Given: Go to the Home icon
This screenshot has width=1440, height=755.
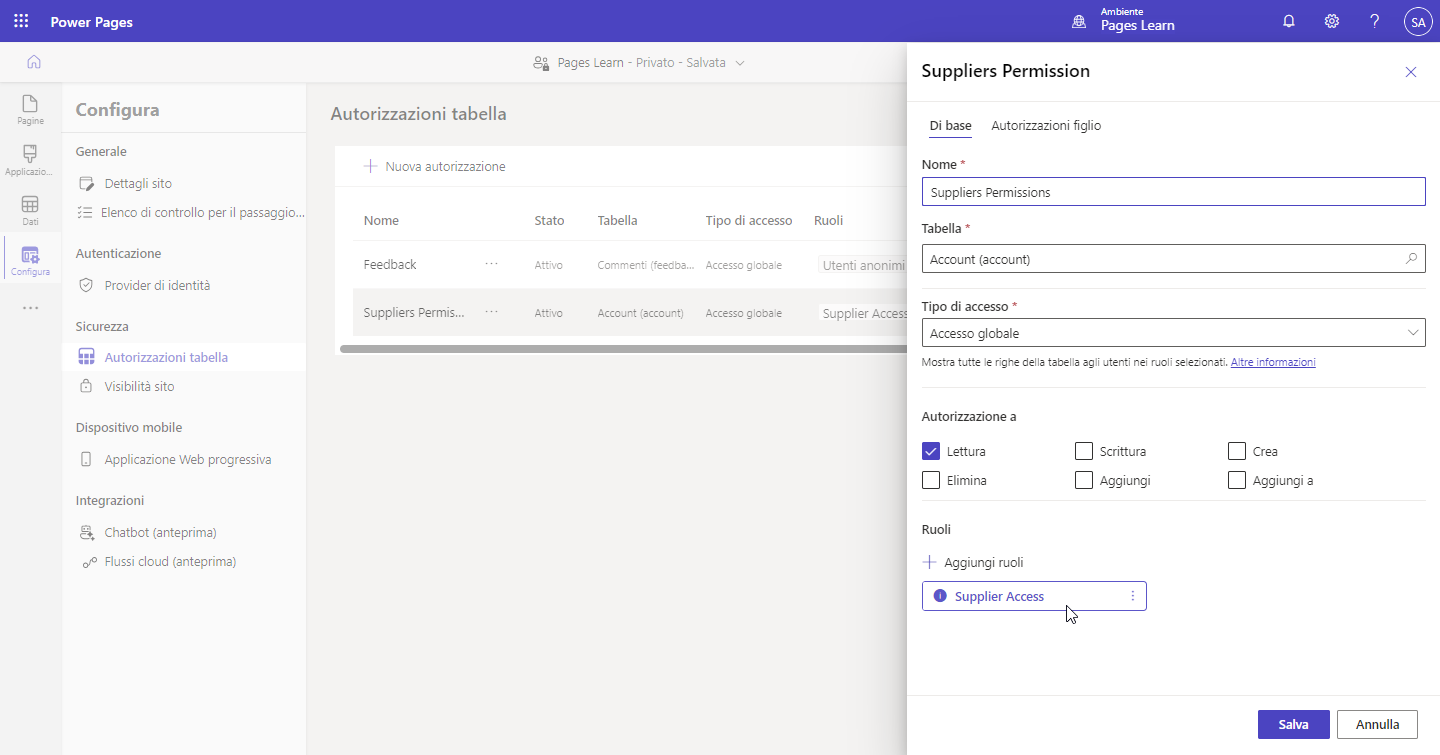Looking at the screenshot, I should (x=34, y=62).
